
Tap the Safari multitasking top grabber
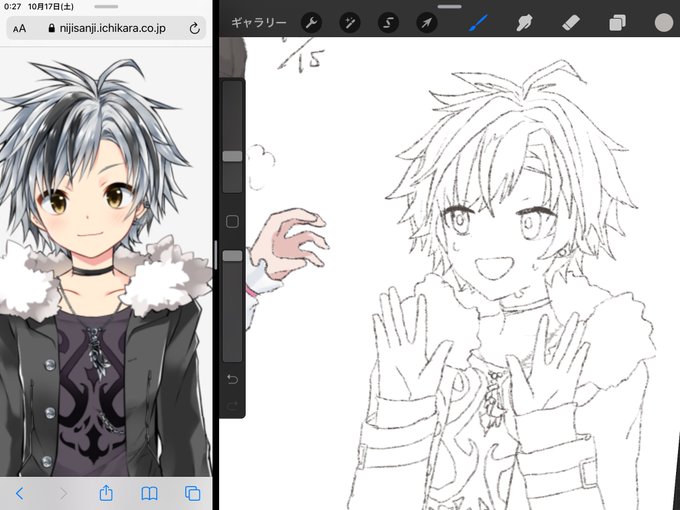pyautogui.click(x=106, y=7)
